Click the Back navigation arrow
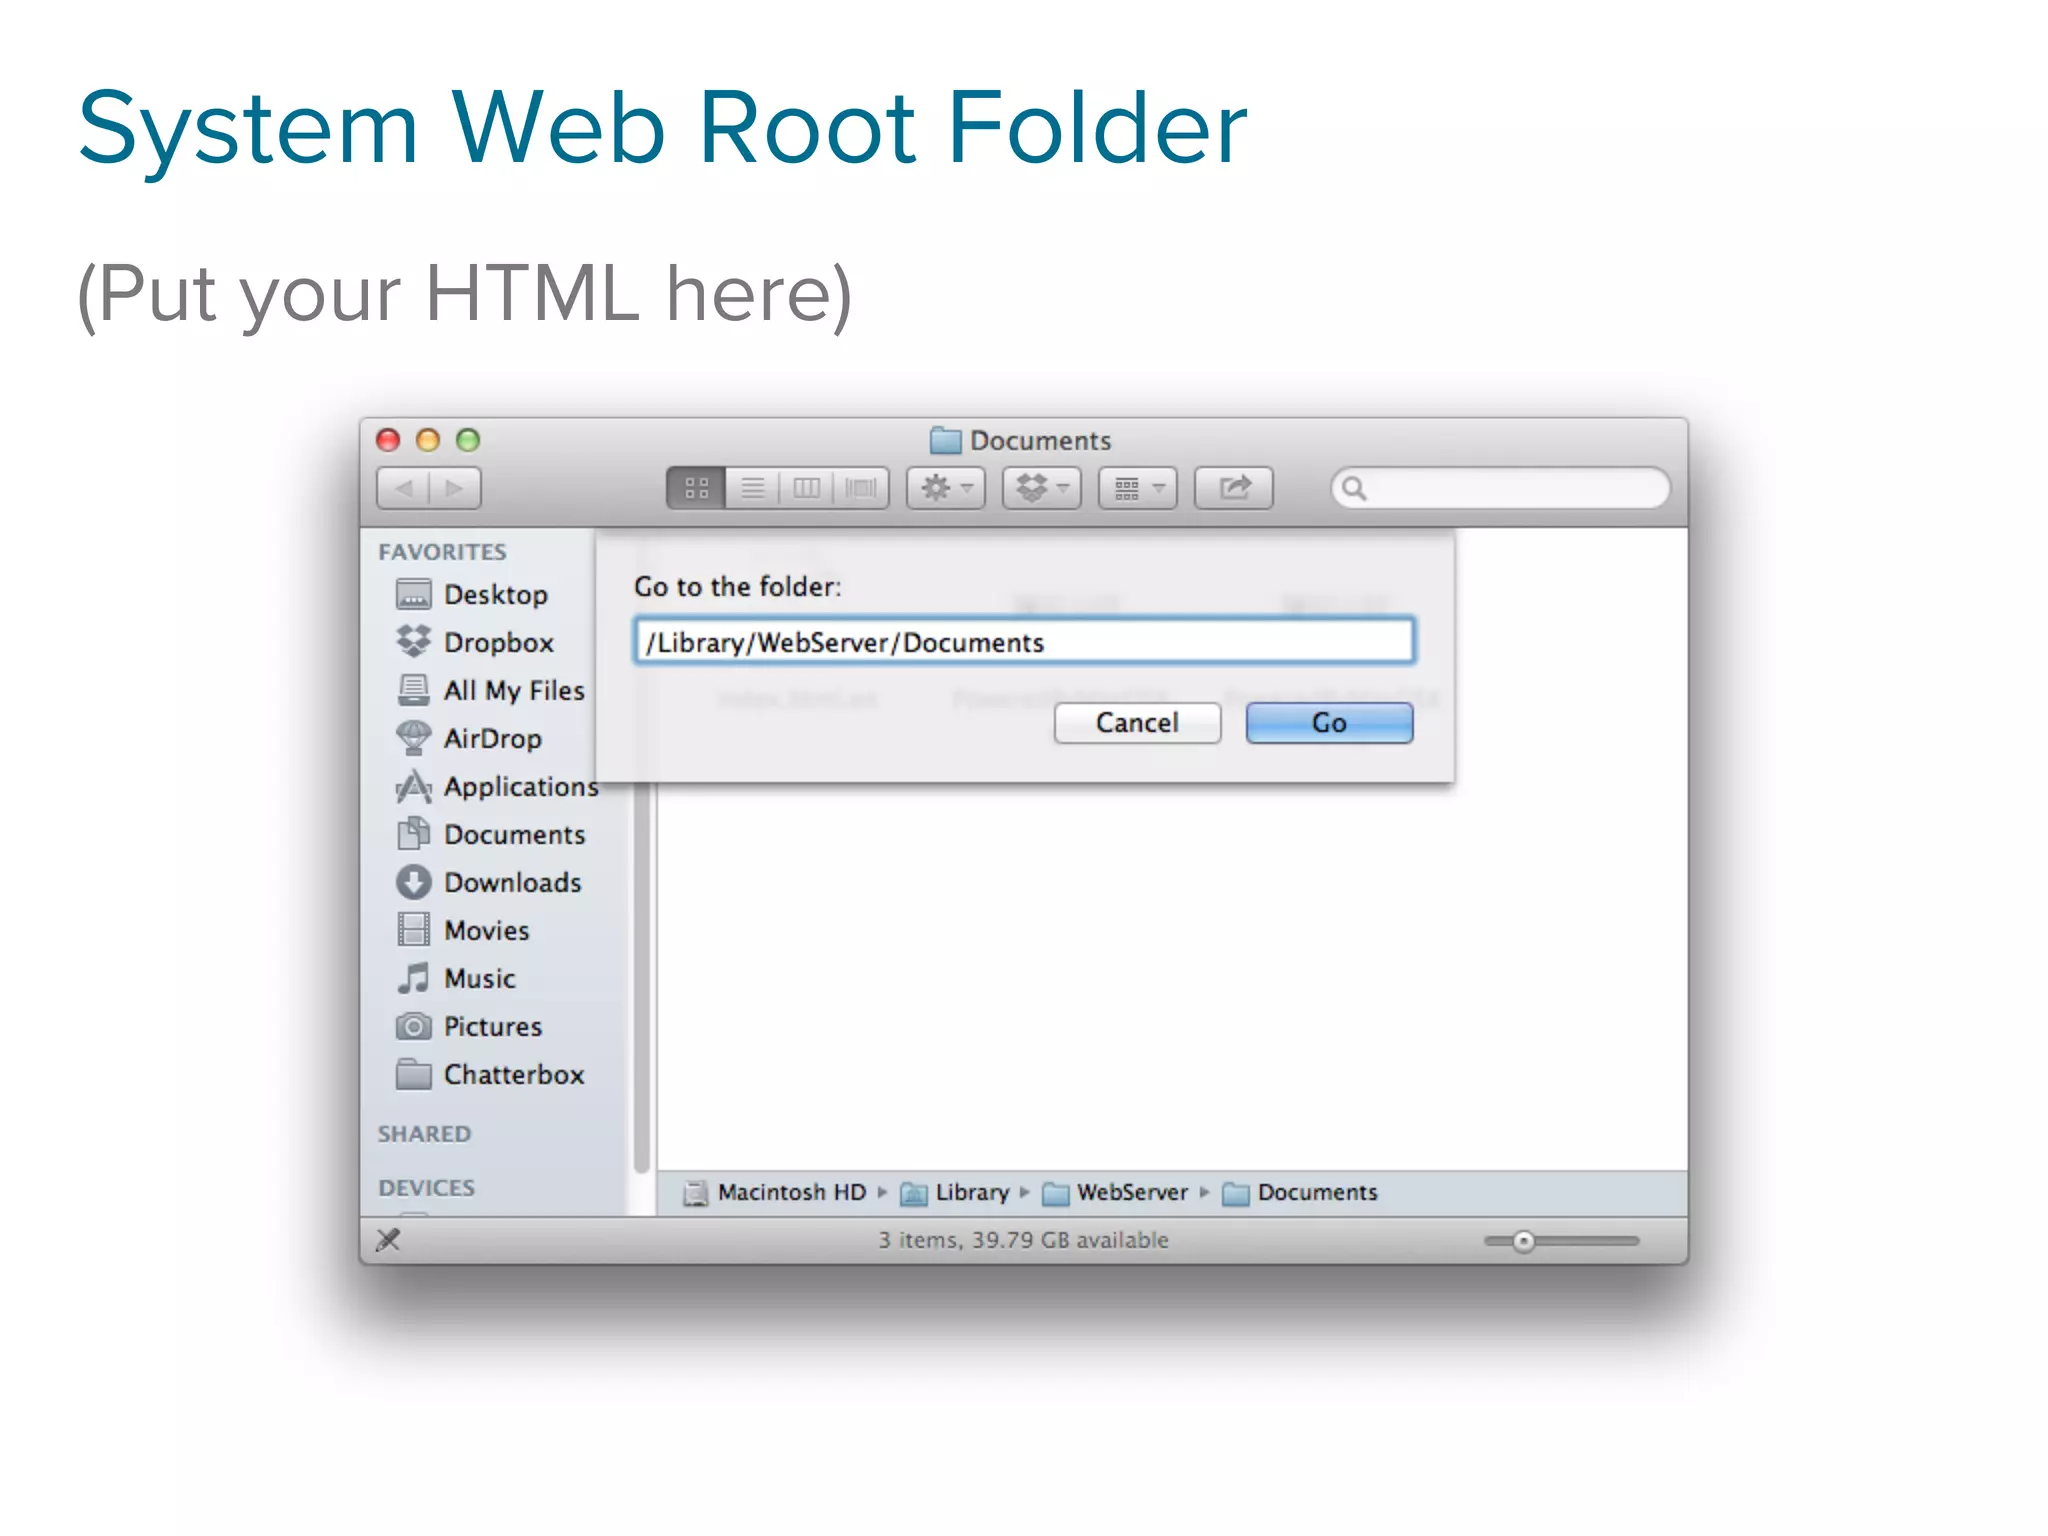The height and width of the screenshot is (1536, 2048). click(404, 488)
